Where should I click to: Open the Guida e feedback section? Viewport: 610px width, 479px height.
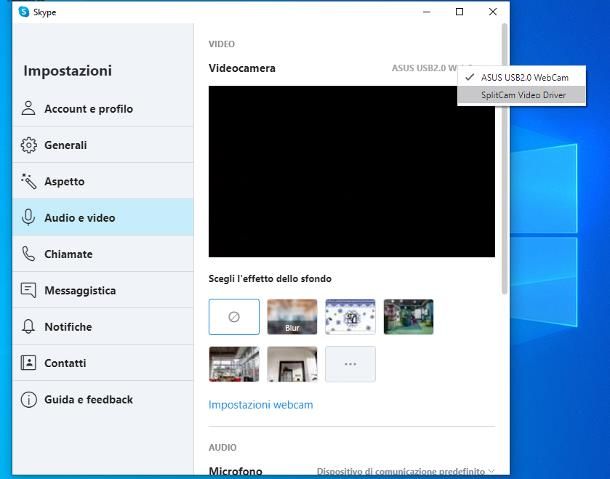click(103, 399)
